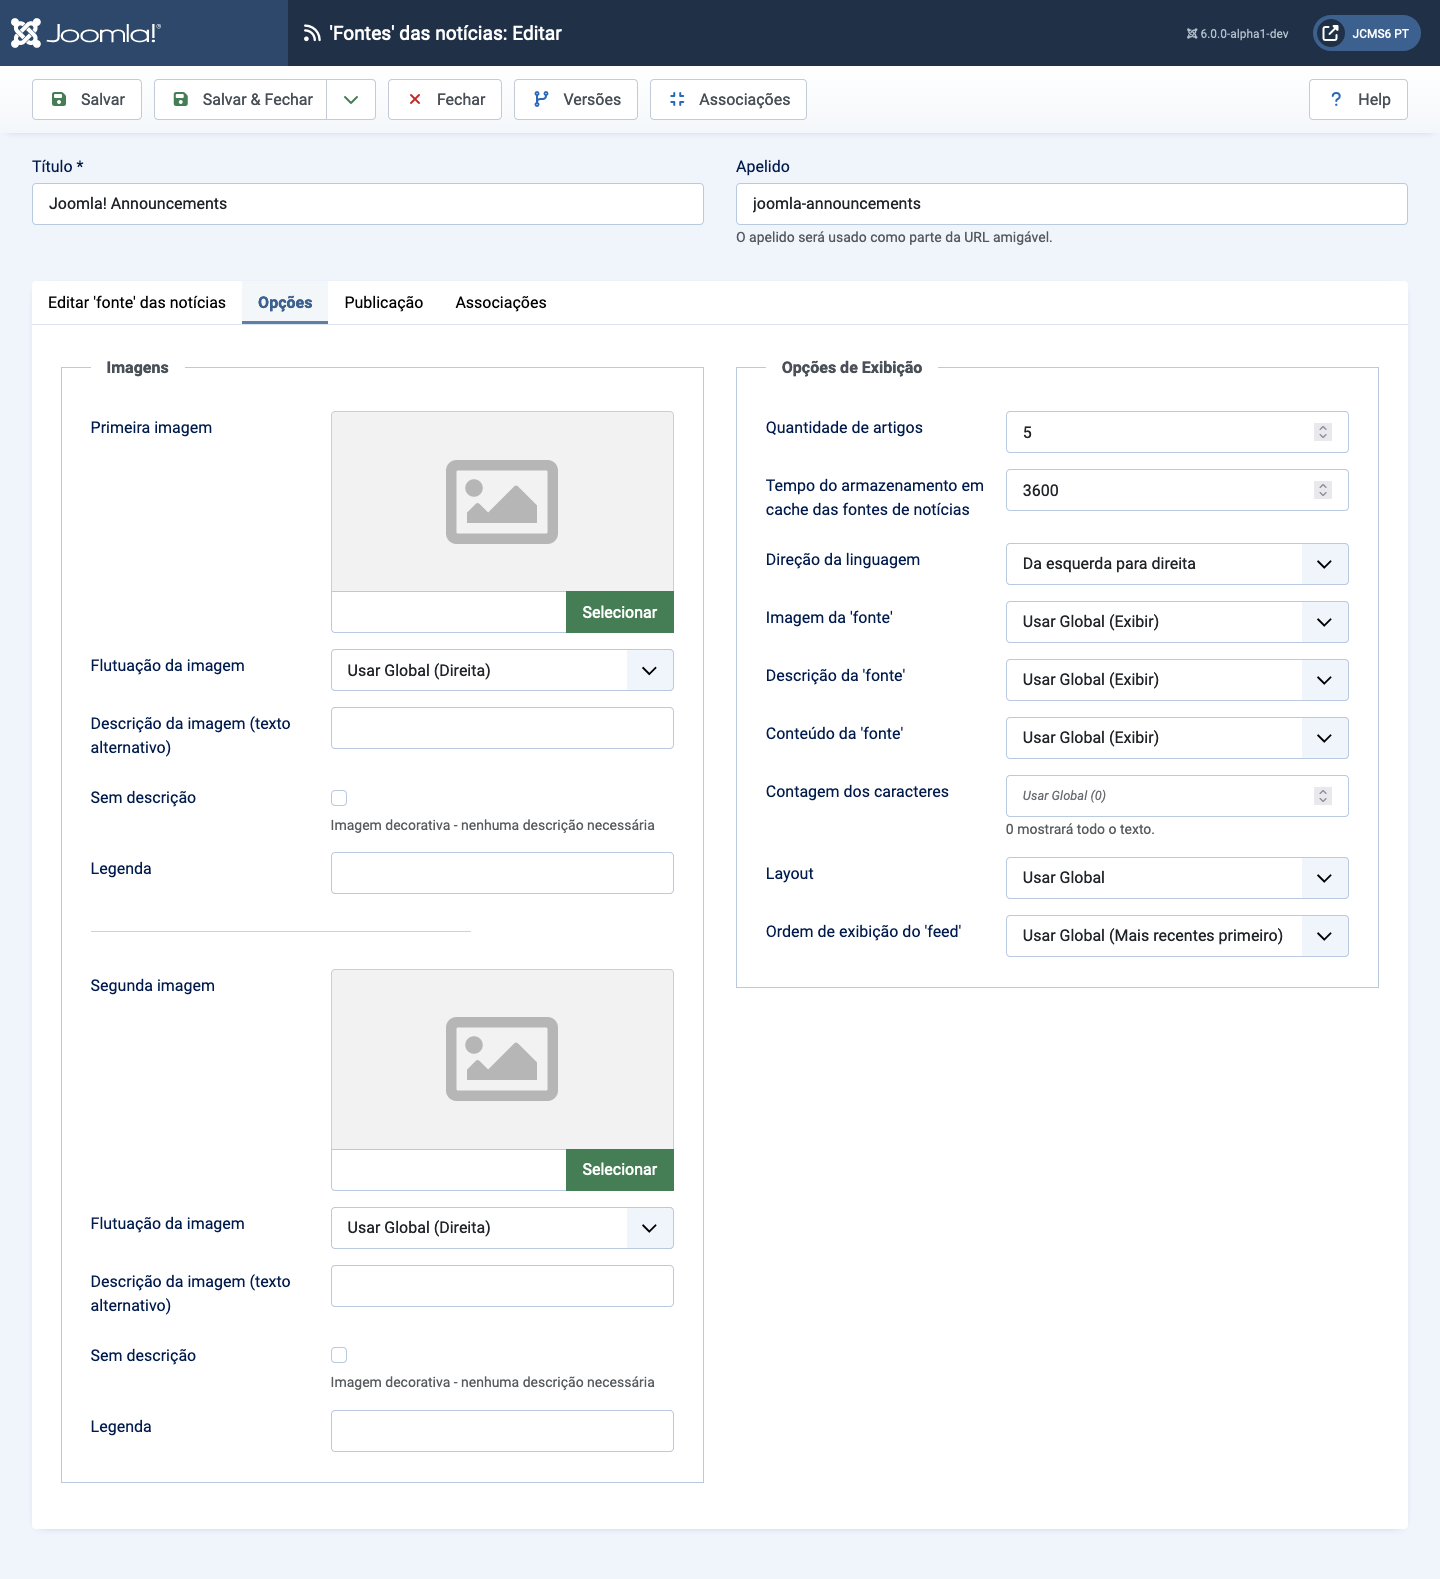Click the red X Fechar button
1440x1579 pixels.
tap(445, 99)
